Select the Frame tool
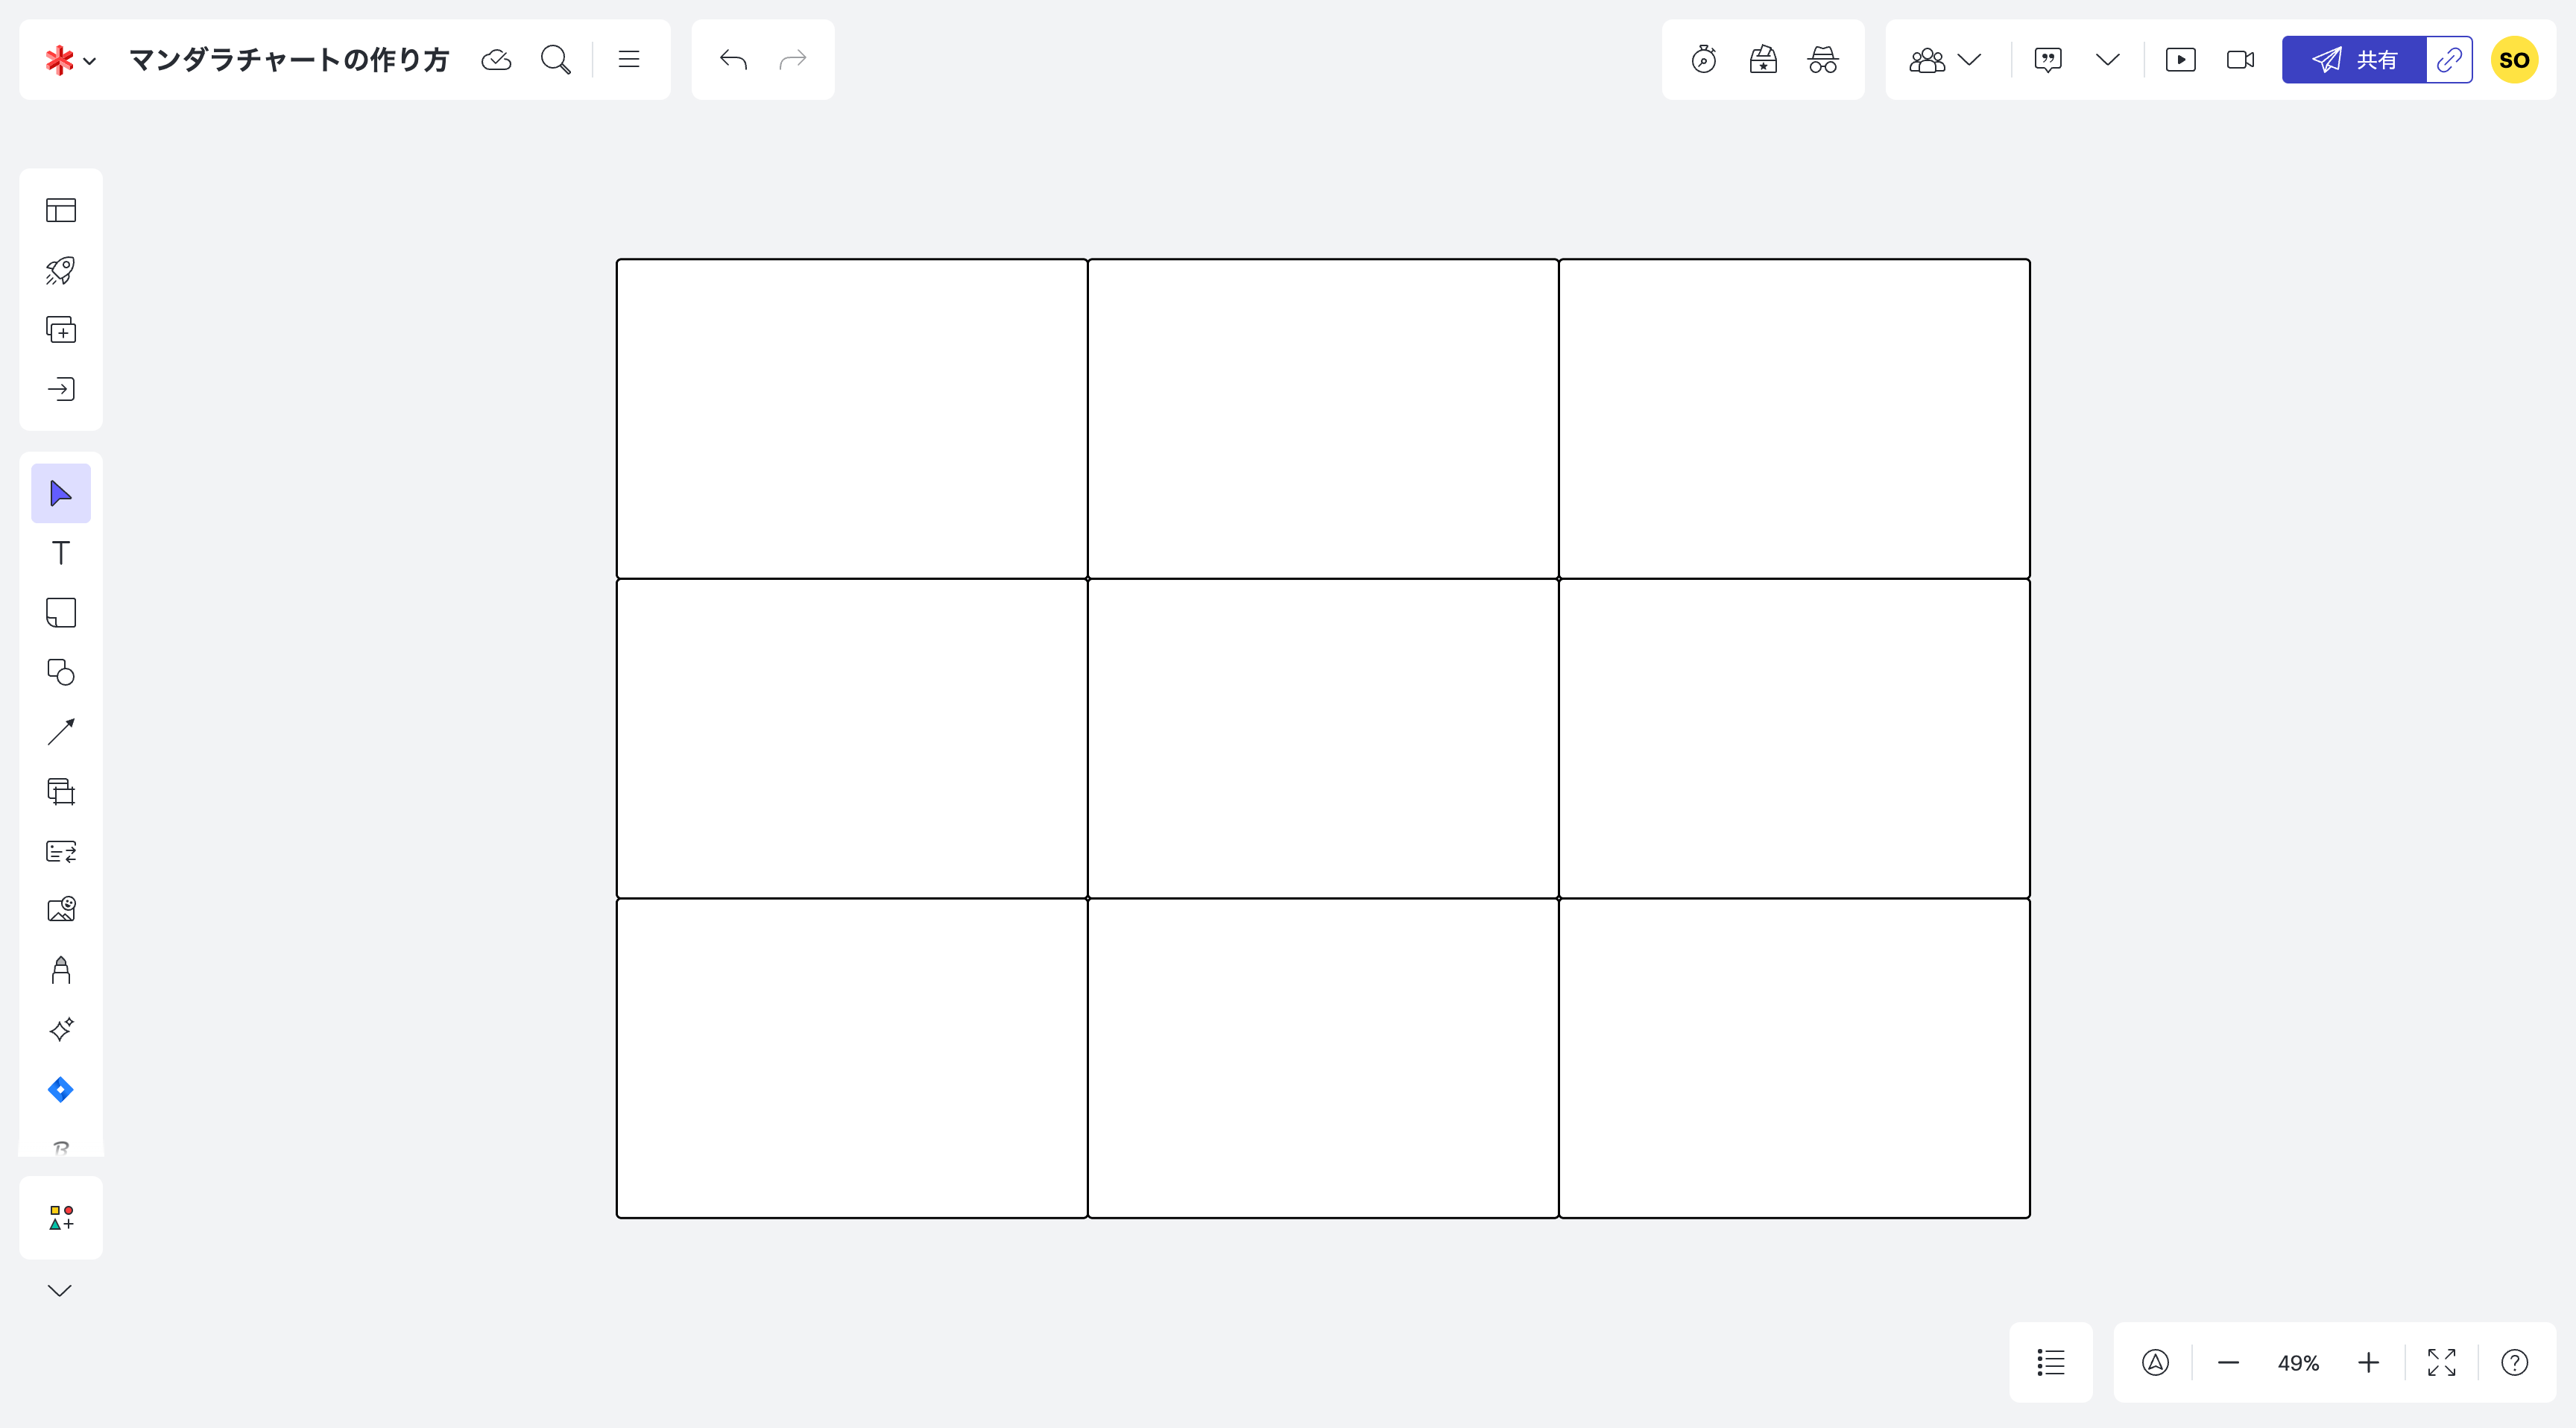This screenshot has width=2576, height=1428. tap(61, 792)
